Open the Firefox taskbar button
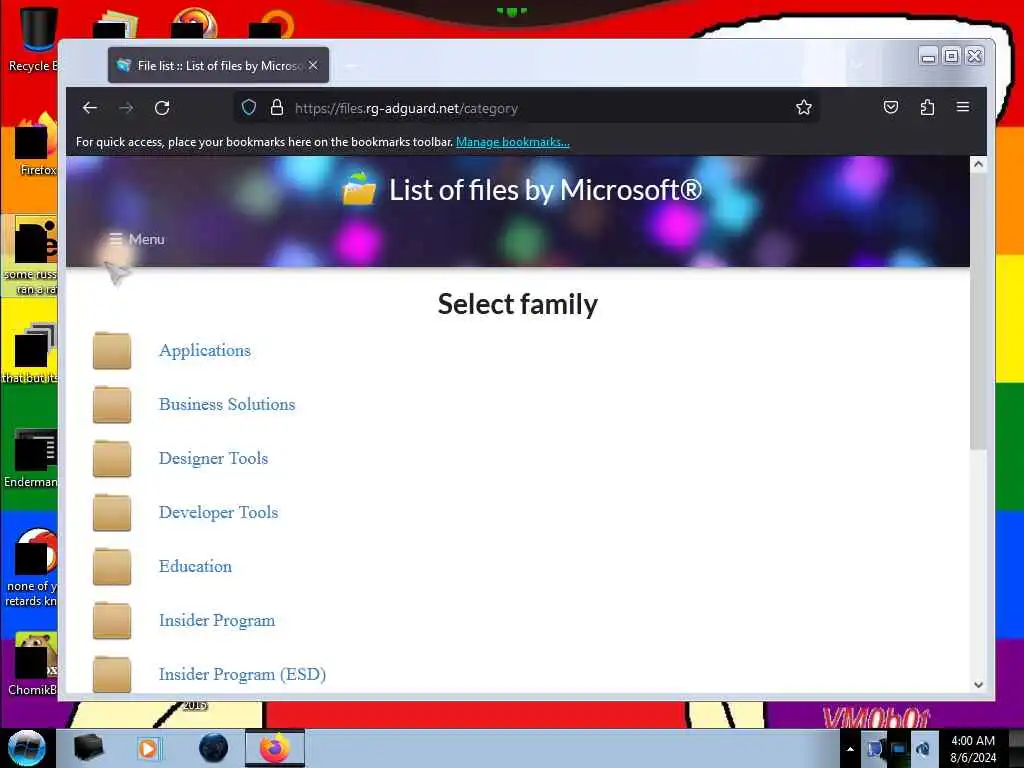The width and height of the screenshot is (1024, 768). pos(275,748)
